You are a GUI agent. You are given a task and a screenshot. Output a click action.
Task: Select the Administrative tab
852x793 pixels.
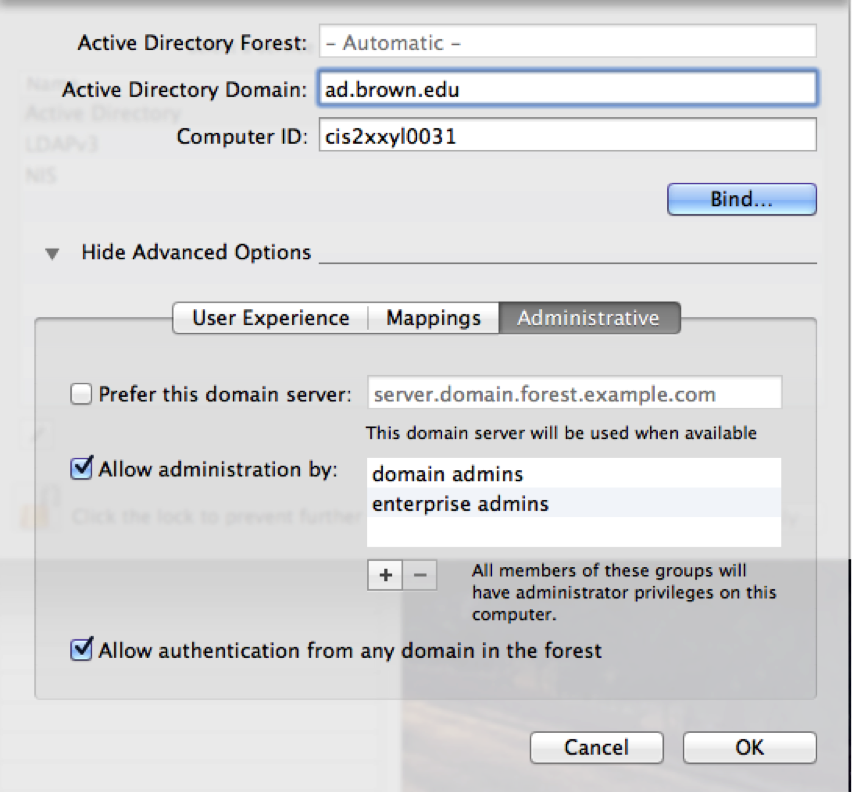point(588,318)
